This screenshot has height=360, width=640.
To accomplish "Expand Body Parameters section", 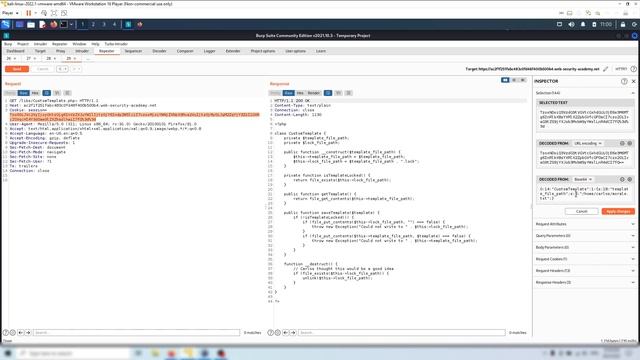I will tap(585, 247).
